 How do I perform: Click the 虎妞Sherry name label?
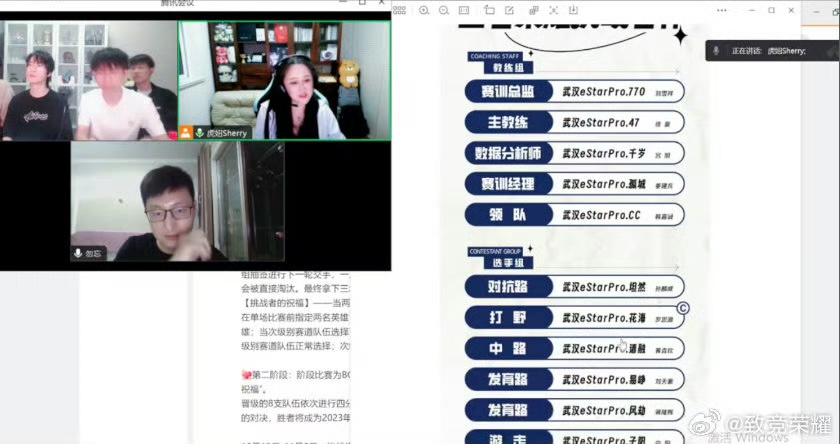pyautogui.click(x=227, y=133)
